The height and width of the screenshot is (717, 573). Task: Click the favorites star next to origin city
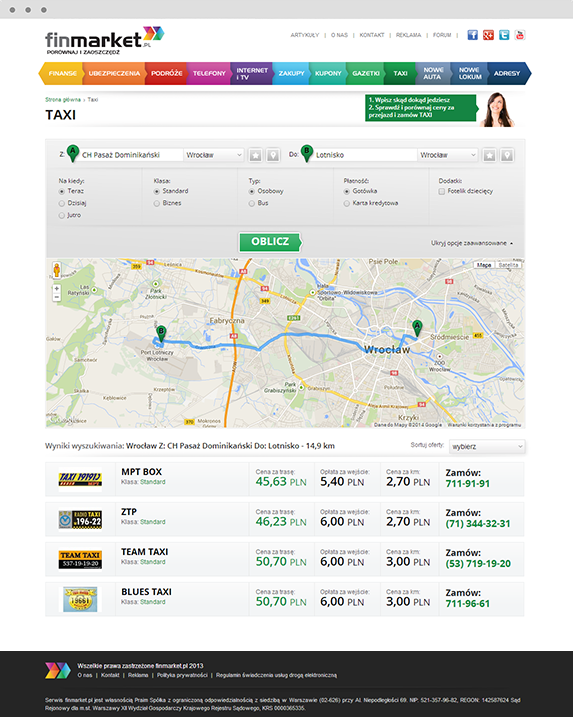point(256,155)
